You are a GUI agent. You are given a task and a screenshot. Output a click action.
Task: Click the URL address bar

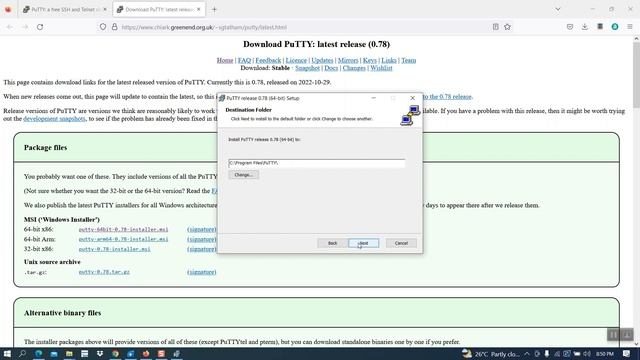304,27
